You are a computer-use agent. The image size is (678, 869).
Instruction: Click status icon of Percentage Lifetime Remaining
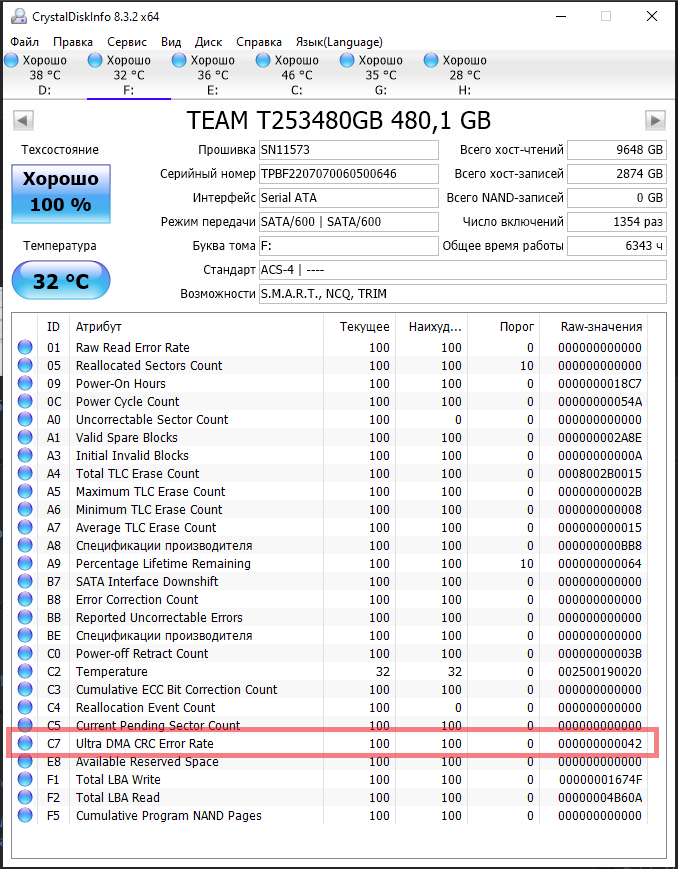point(25,563)
